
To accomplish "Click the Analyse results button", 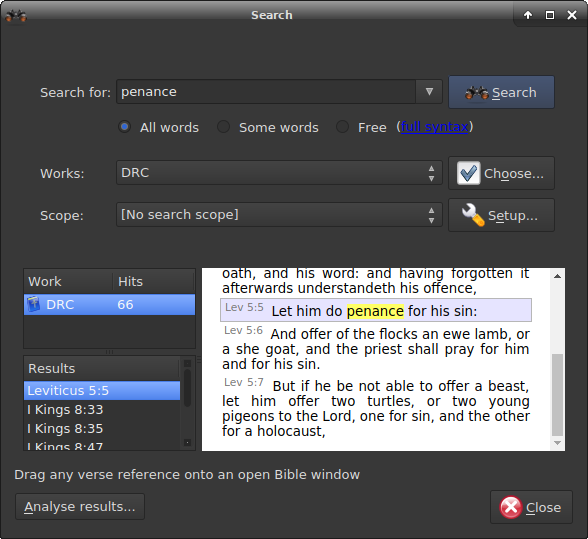I will [x=80, y=506].
